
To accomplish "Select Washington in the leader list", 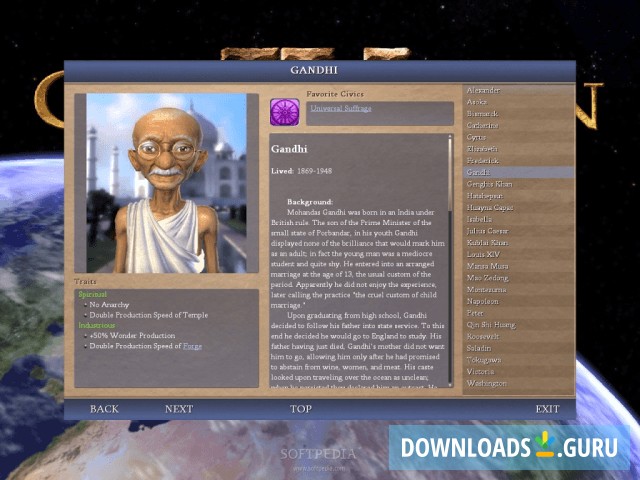I will [x=518, y=384].
